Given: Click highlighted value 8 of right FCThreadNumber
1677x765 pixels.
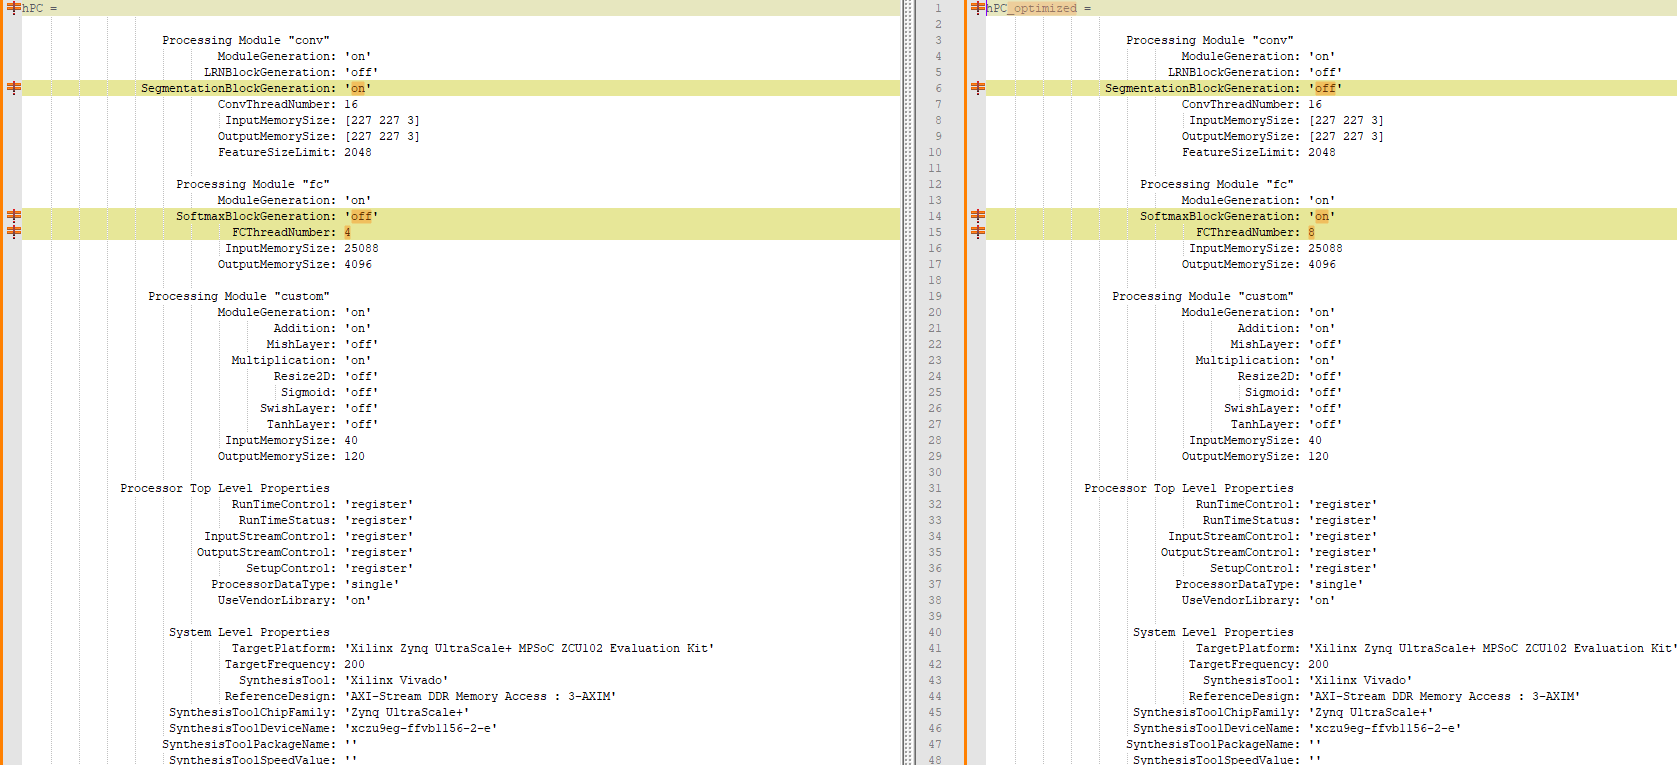Looking at the screenshot, I should click(1311, 232).
